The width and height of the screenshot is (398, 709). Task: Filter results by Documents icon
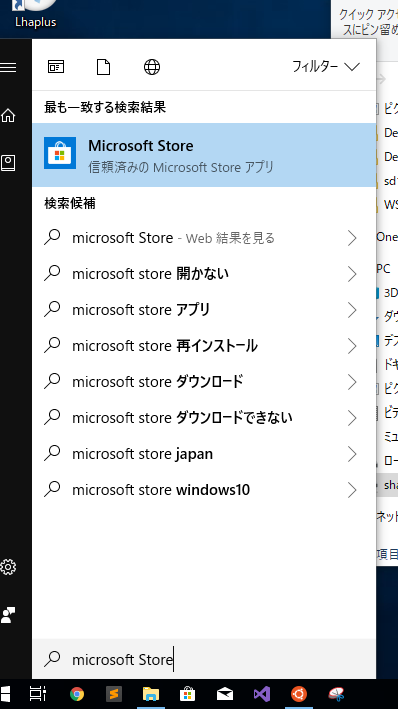104,67
